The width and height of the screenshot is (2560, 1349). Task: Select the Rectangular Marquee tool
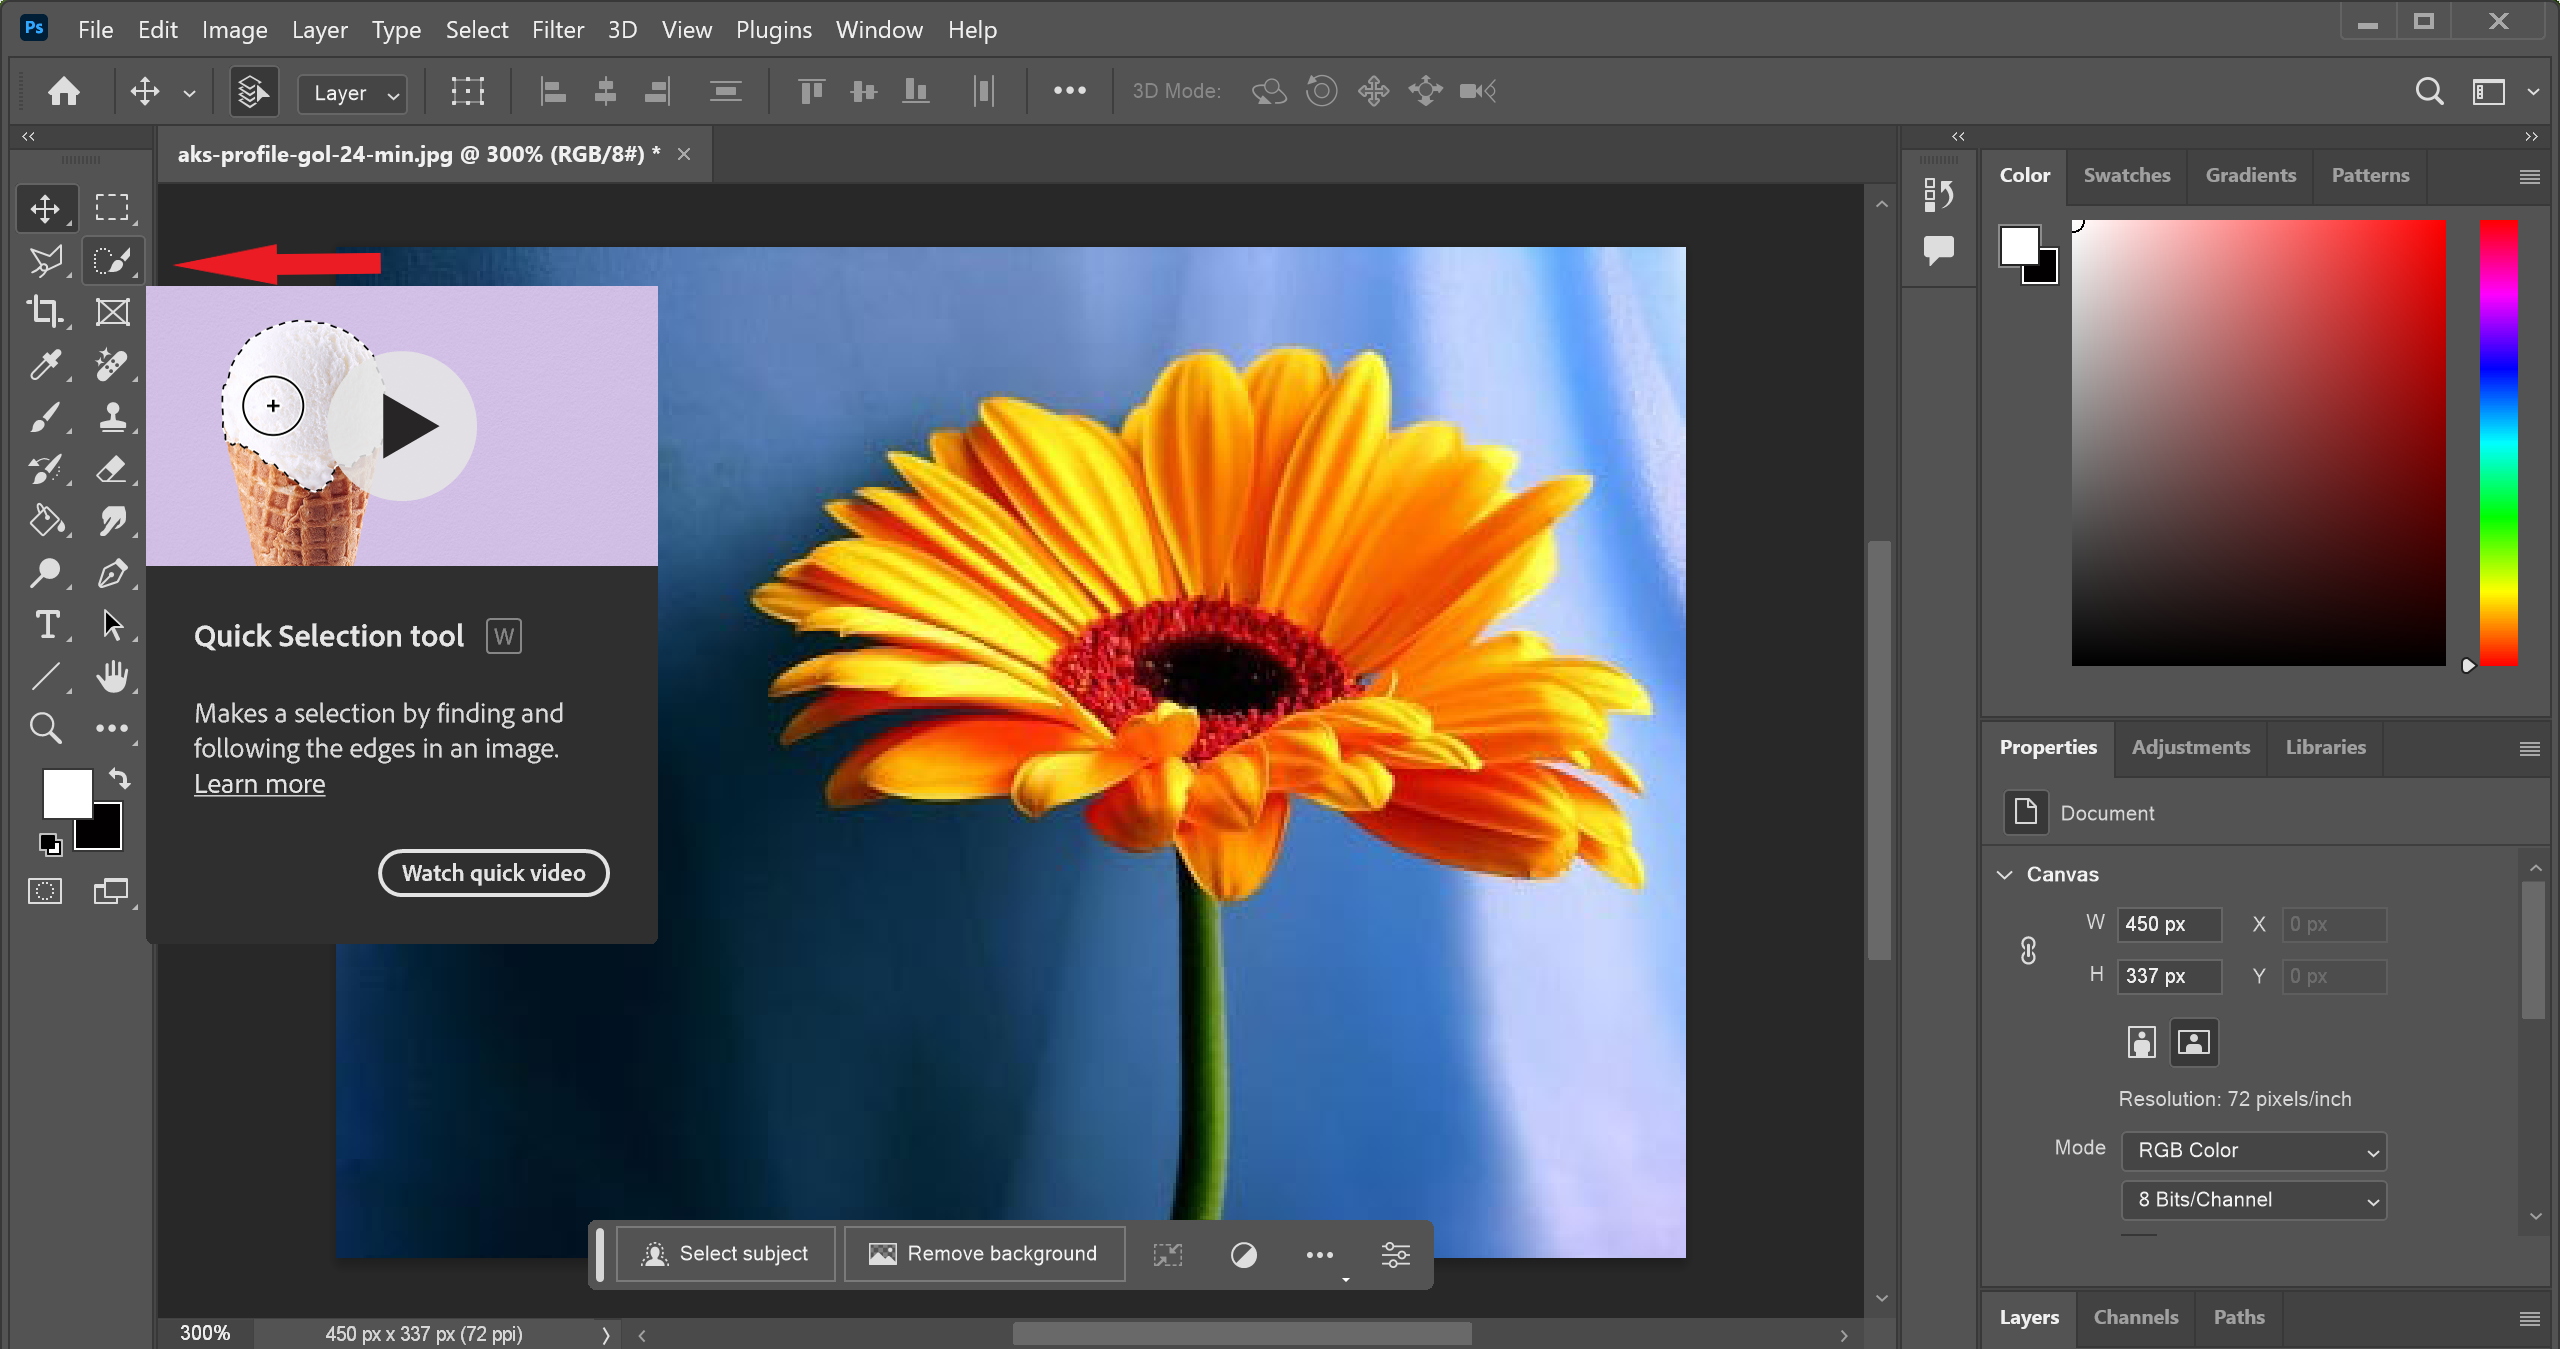[110, 206]
